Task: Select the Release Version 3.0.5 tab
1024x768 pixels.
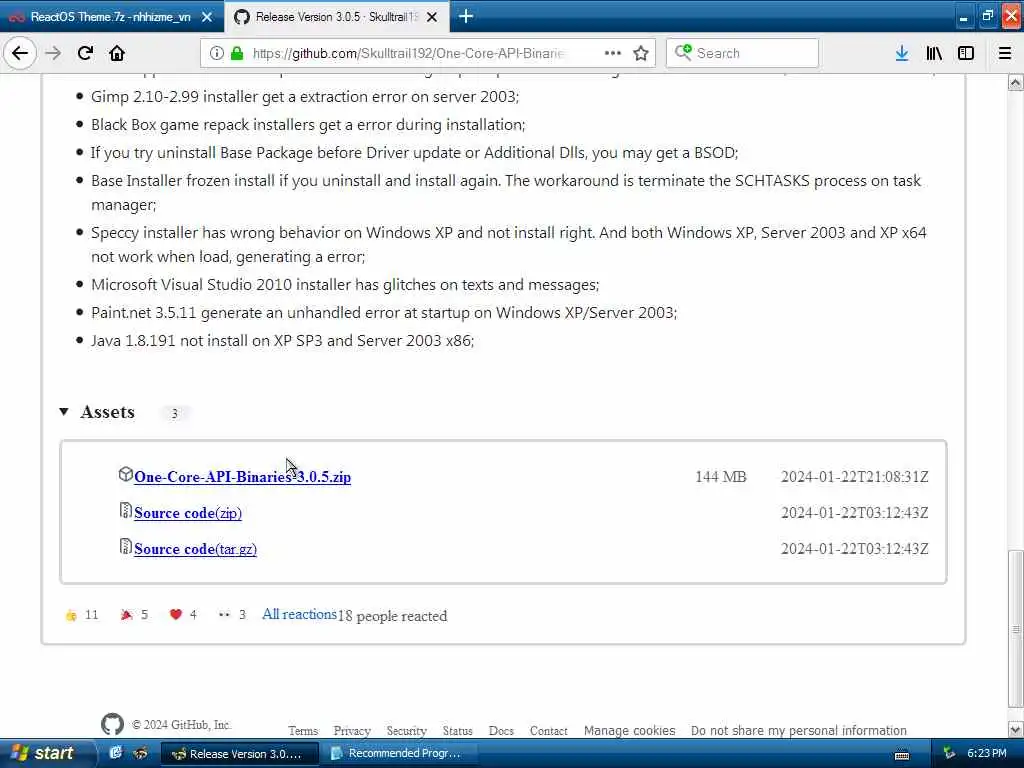Action: click(336, 17)
